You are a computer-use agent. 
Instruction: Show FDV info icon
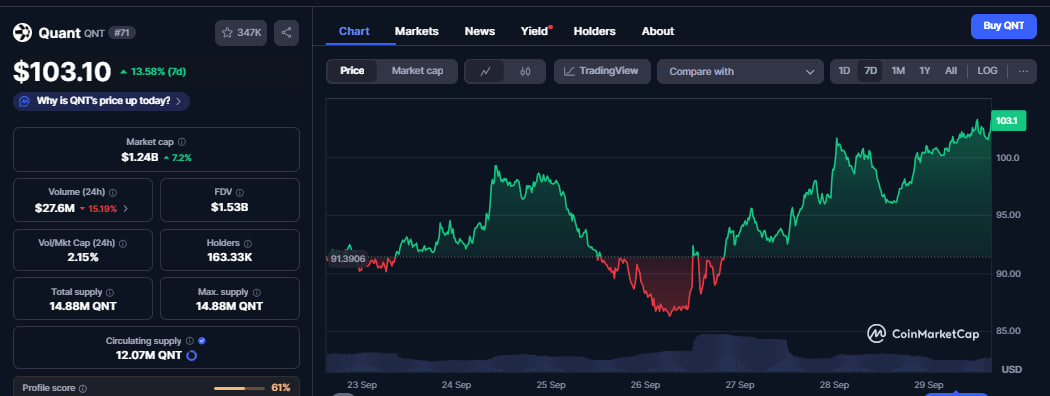tap(240, 192)
